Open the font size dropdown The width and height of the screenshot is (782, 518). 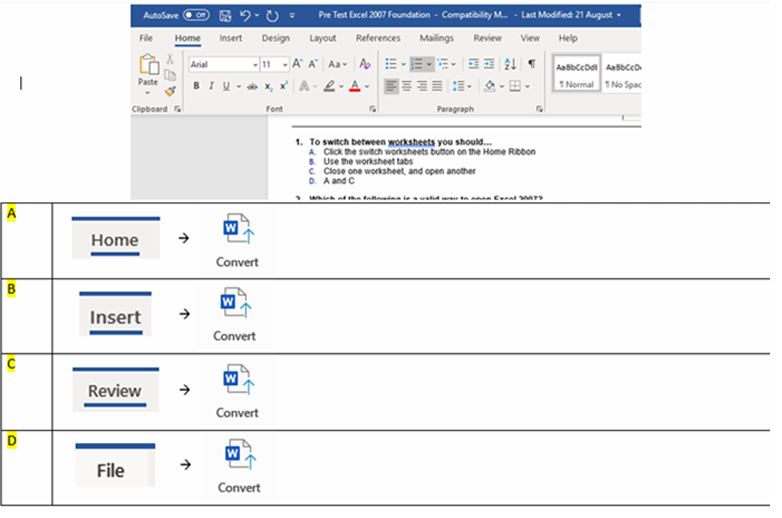pos(284,64)
